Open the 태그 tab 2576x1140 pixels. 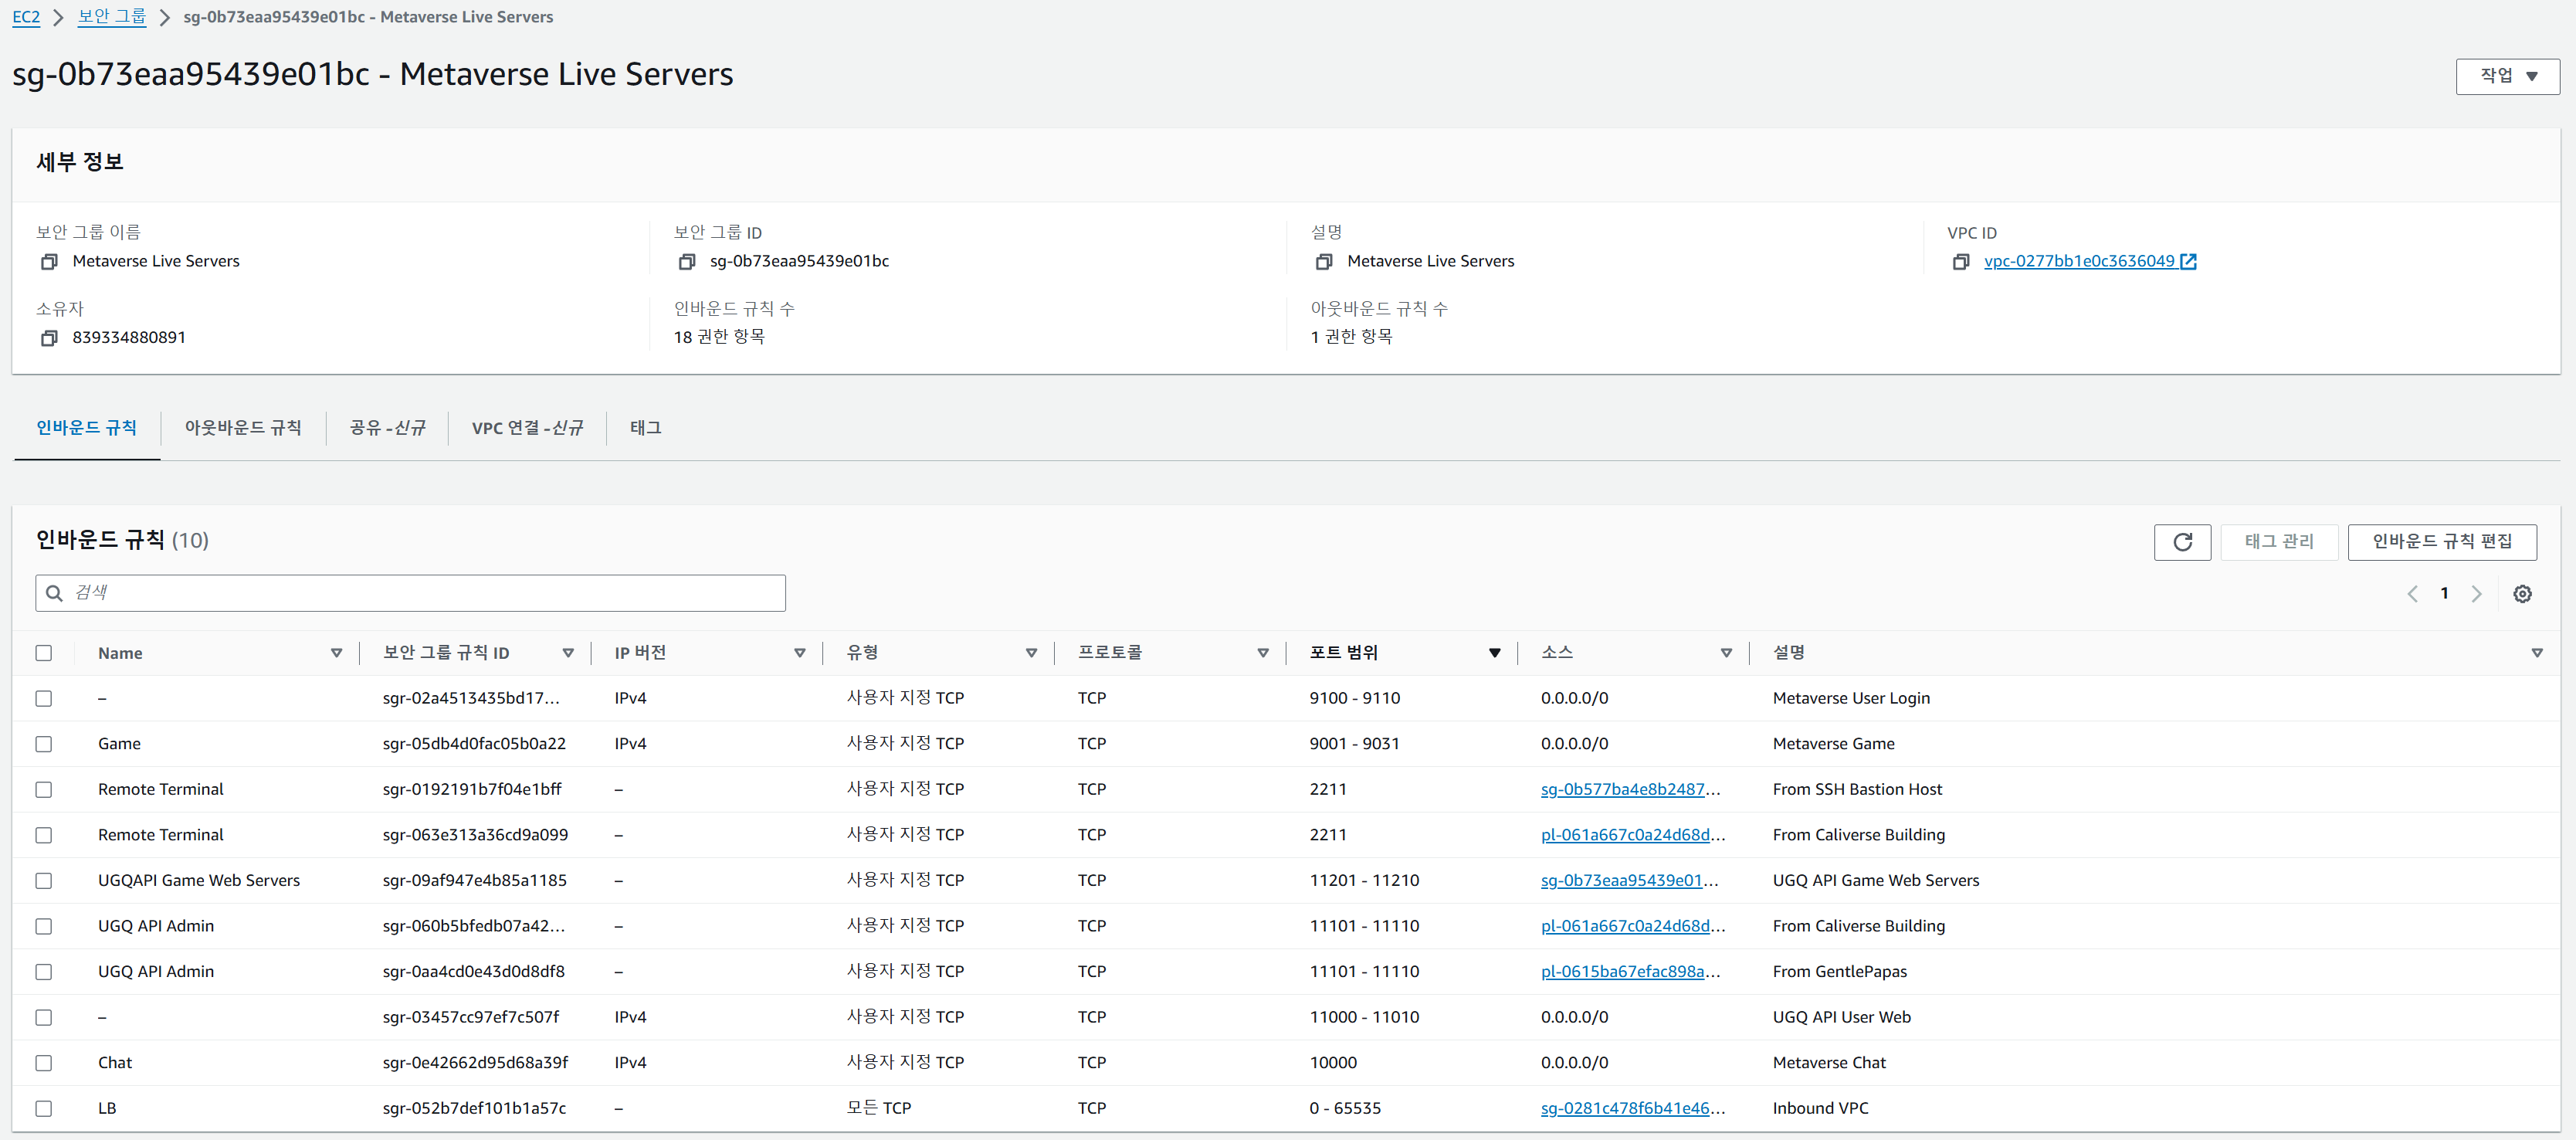point(645,428)
